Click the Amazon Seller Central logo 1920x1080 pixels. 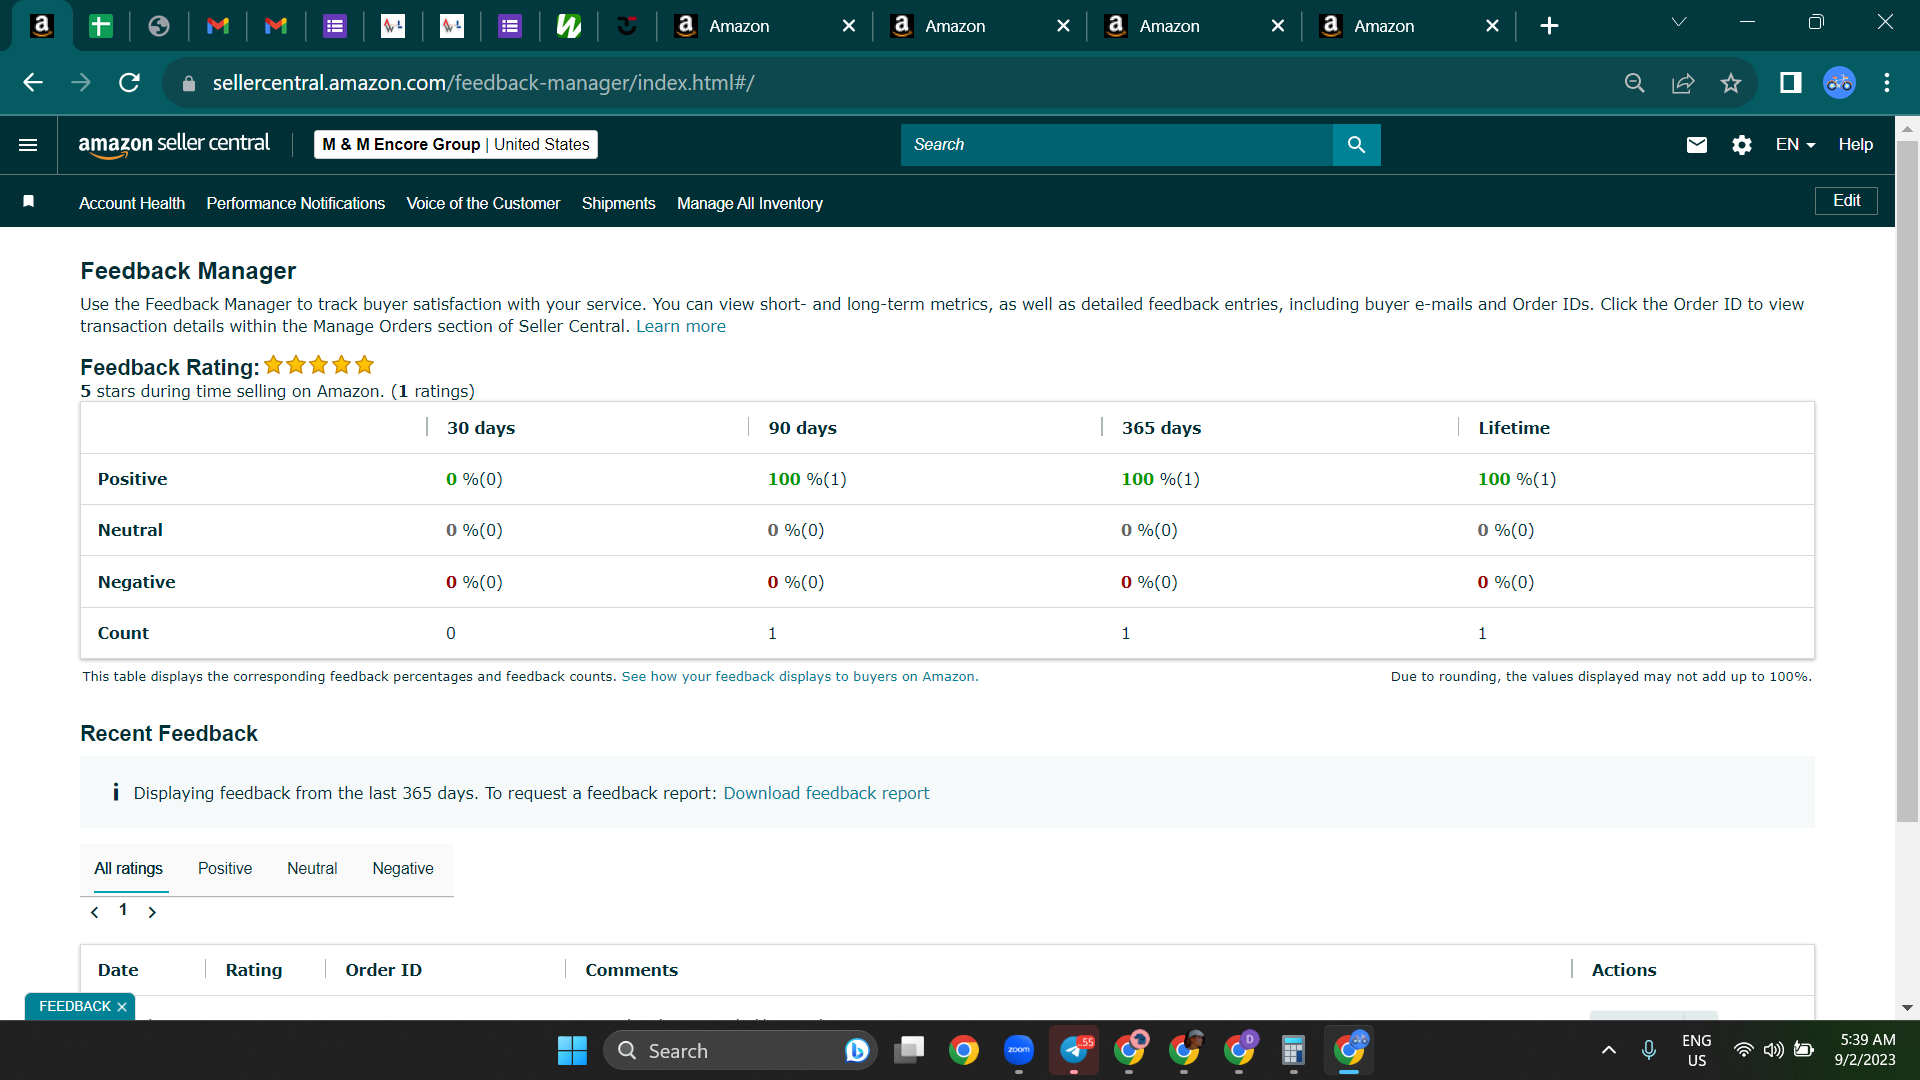[174, 145]
